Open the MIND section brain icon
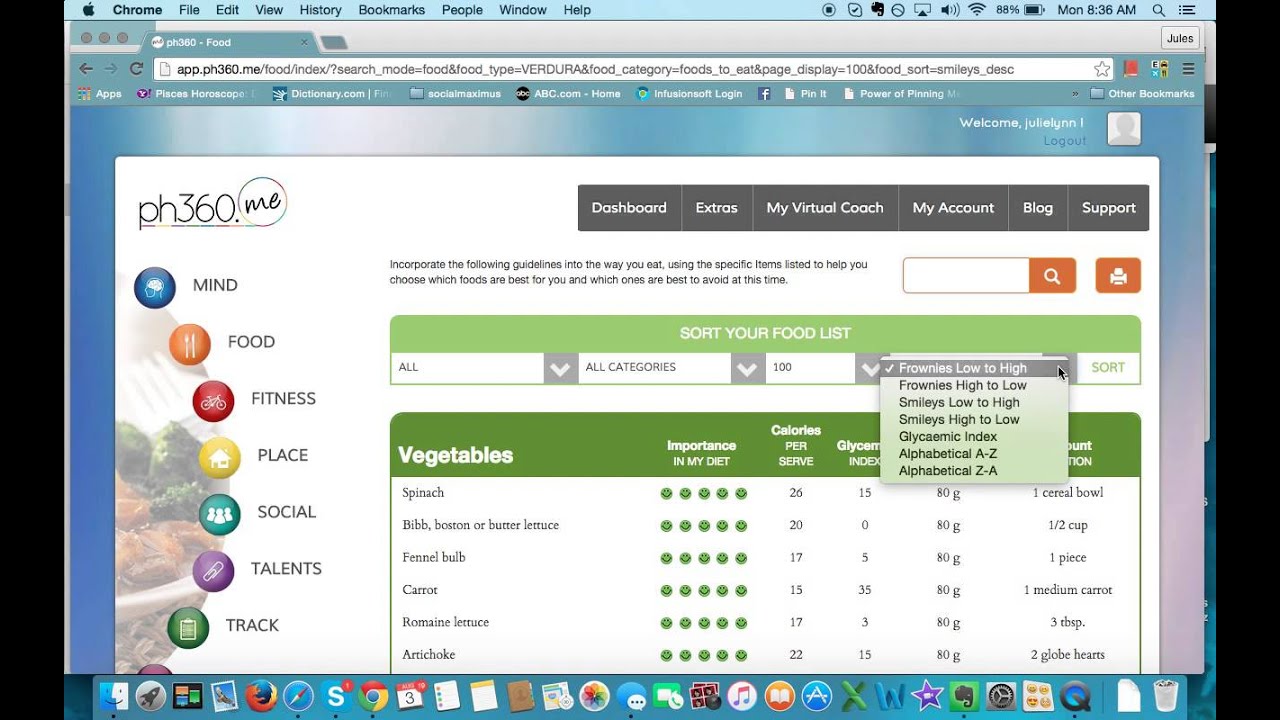The width and height of the screenshot is (1280, 720). point(155,287)
